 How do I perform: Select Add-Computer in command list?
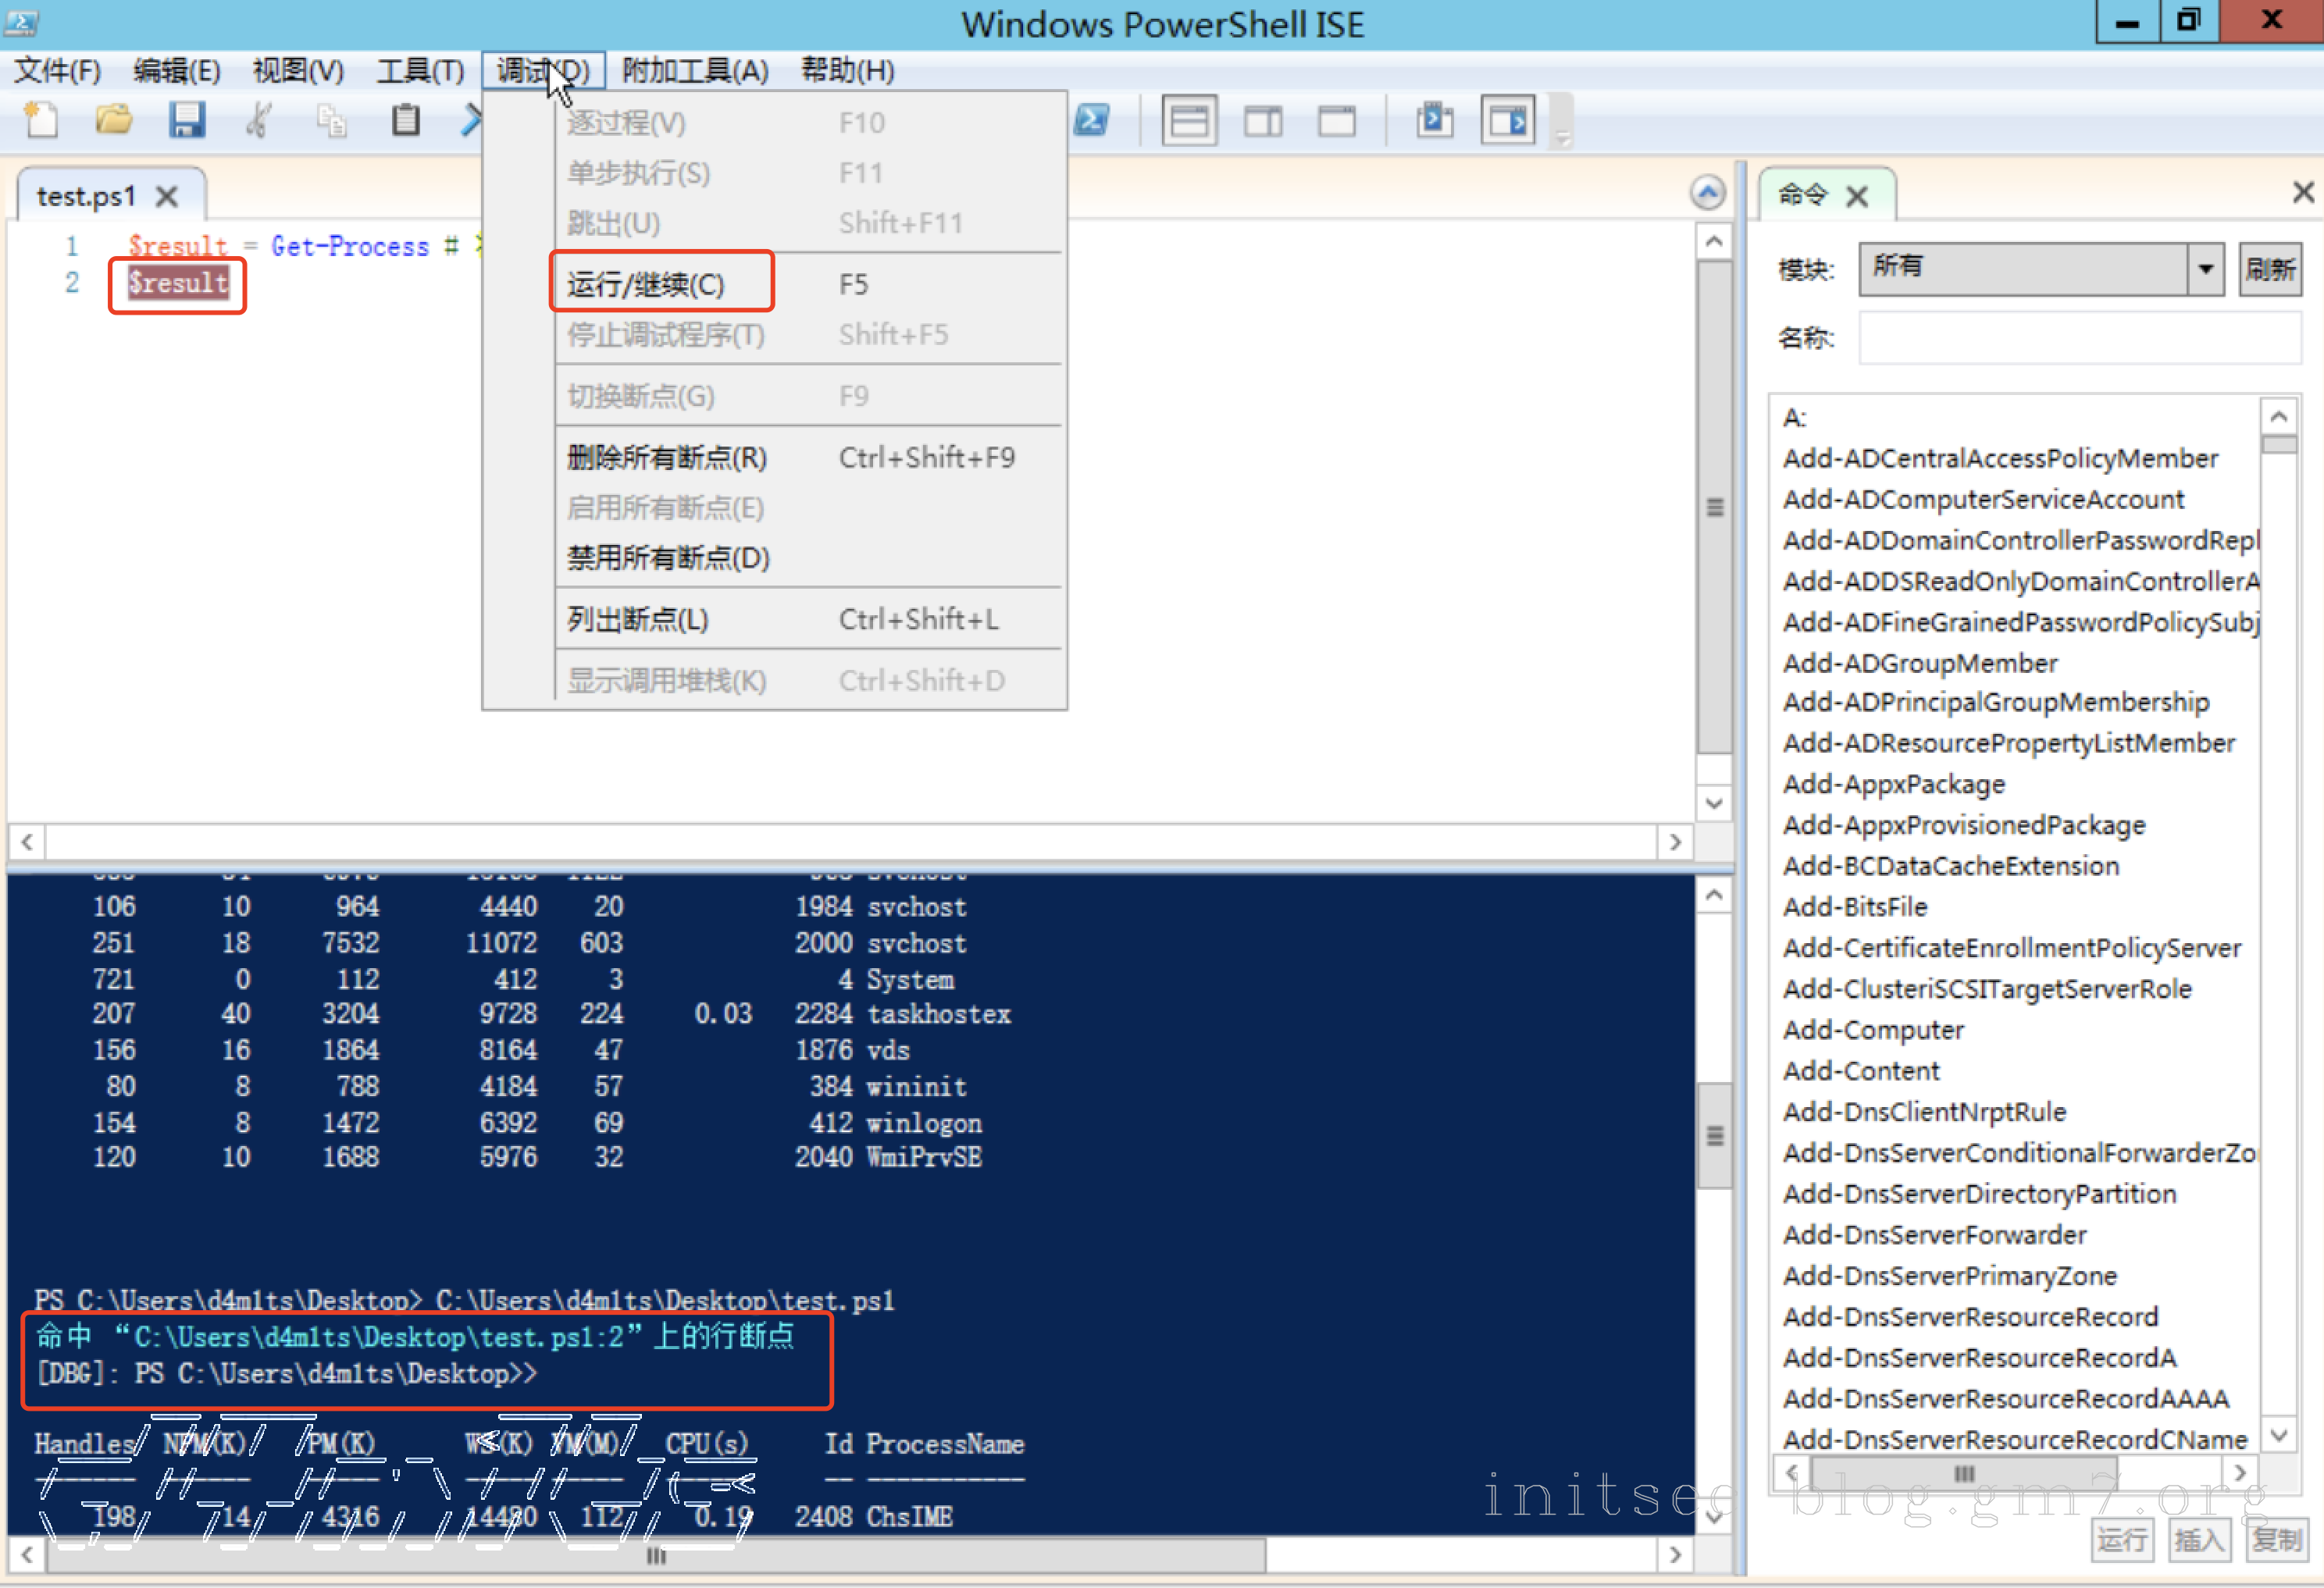coord(1873,1030)
